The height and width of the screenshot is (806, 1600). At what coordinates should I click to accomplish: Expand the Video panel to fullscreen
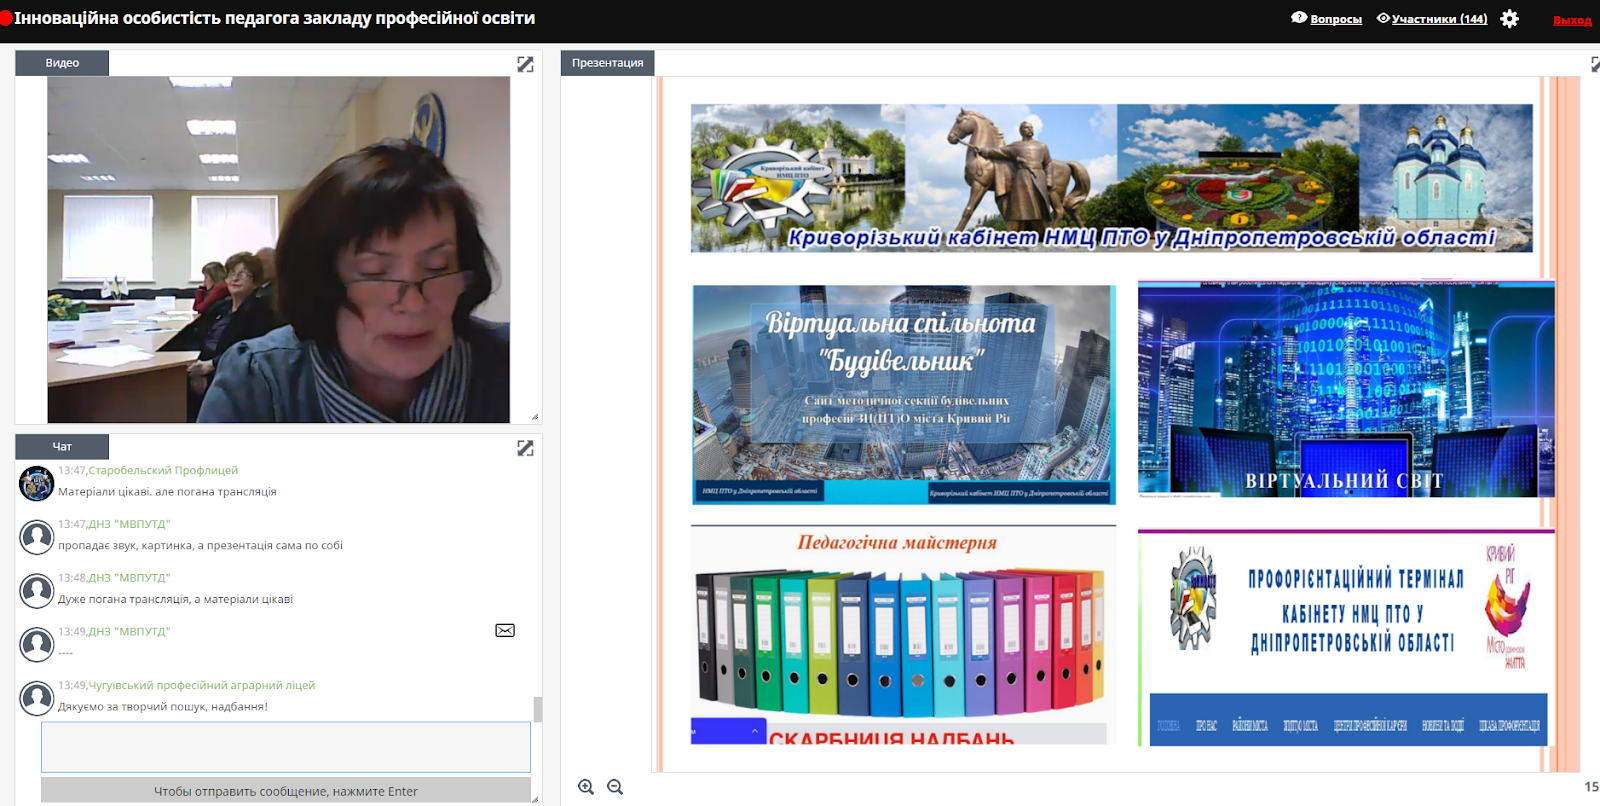tap(525, 64)
